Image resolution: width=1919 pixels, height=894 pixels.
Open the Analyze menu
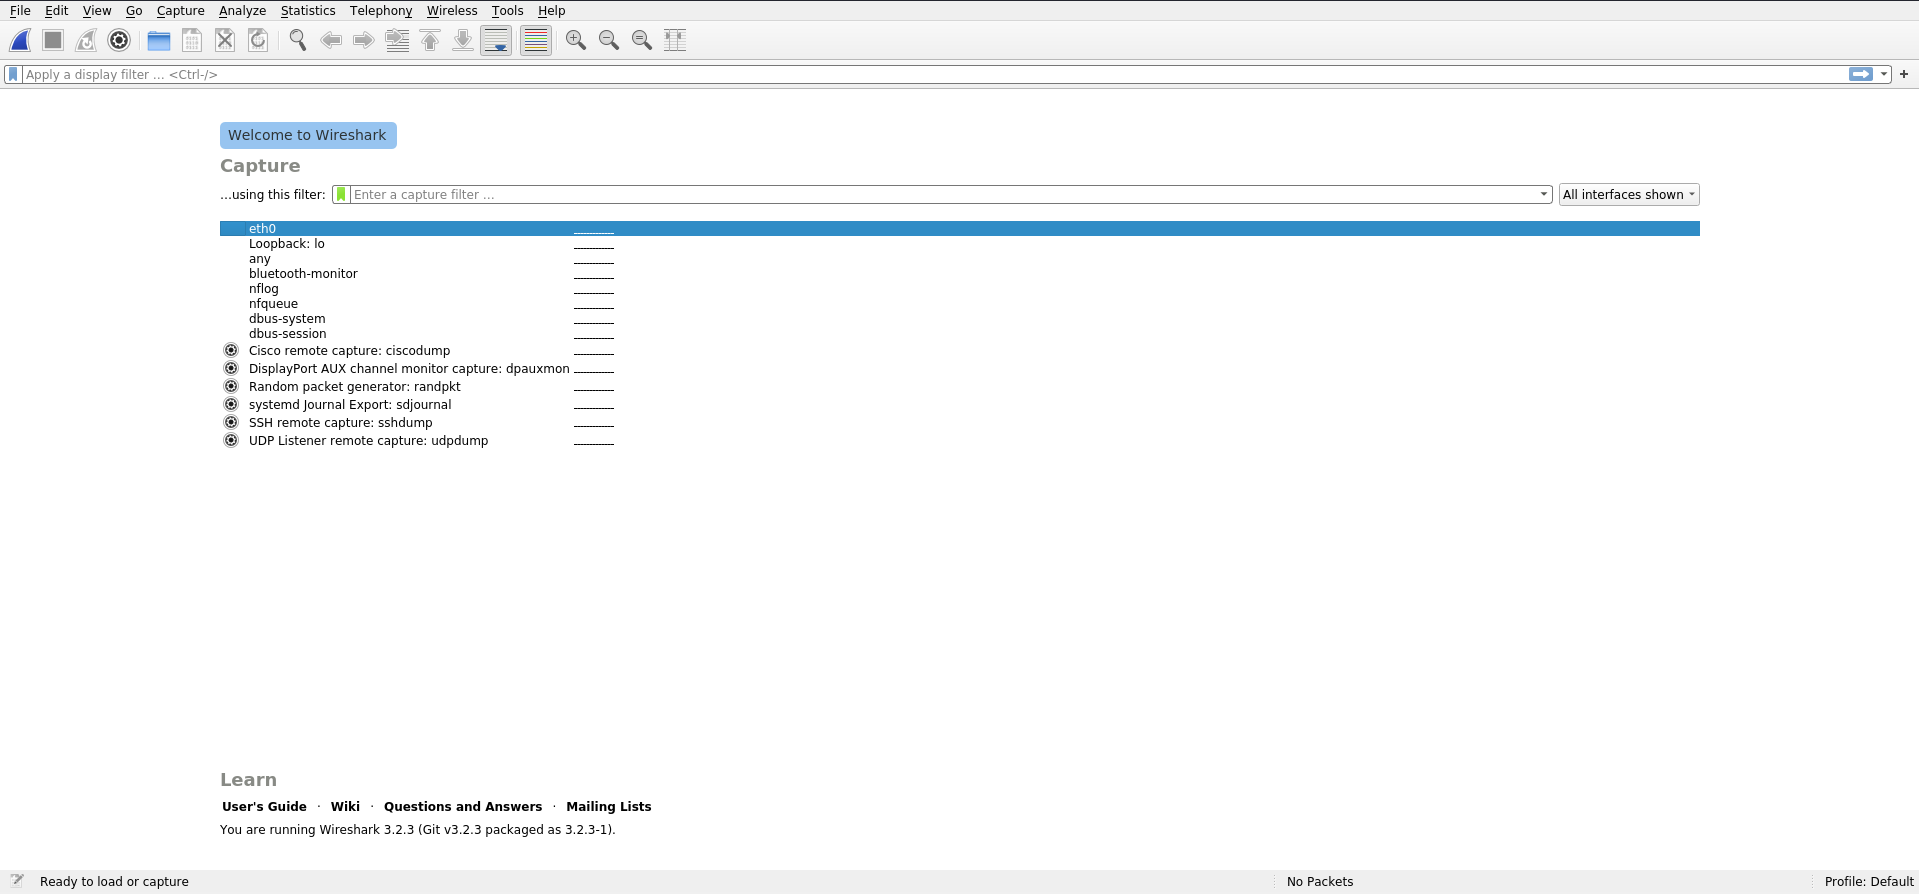point(243,11)
